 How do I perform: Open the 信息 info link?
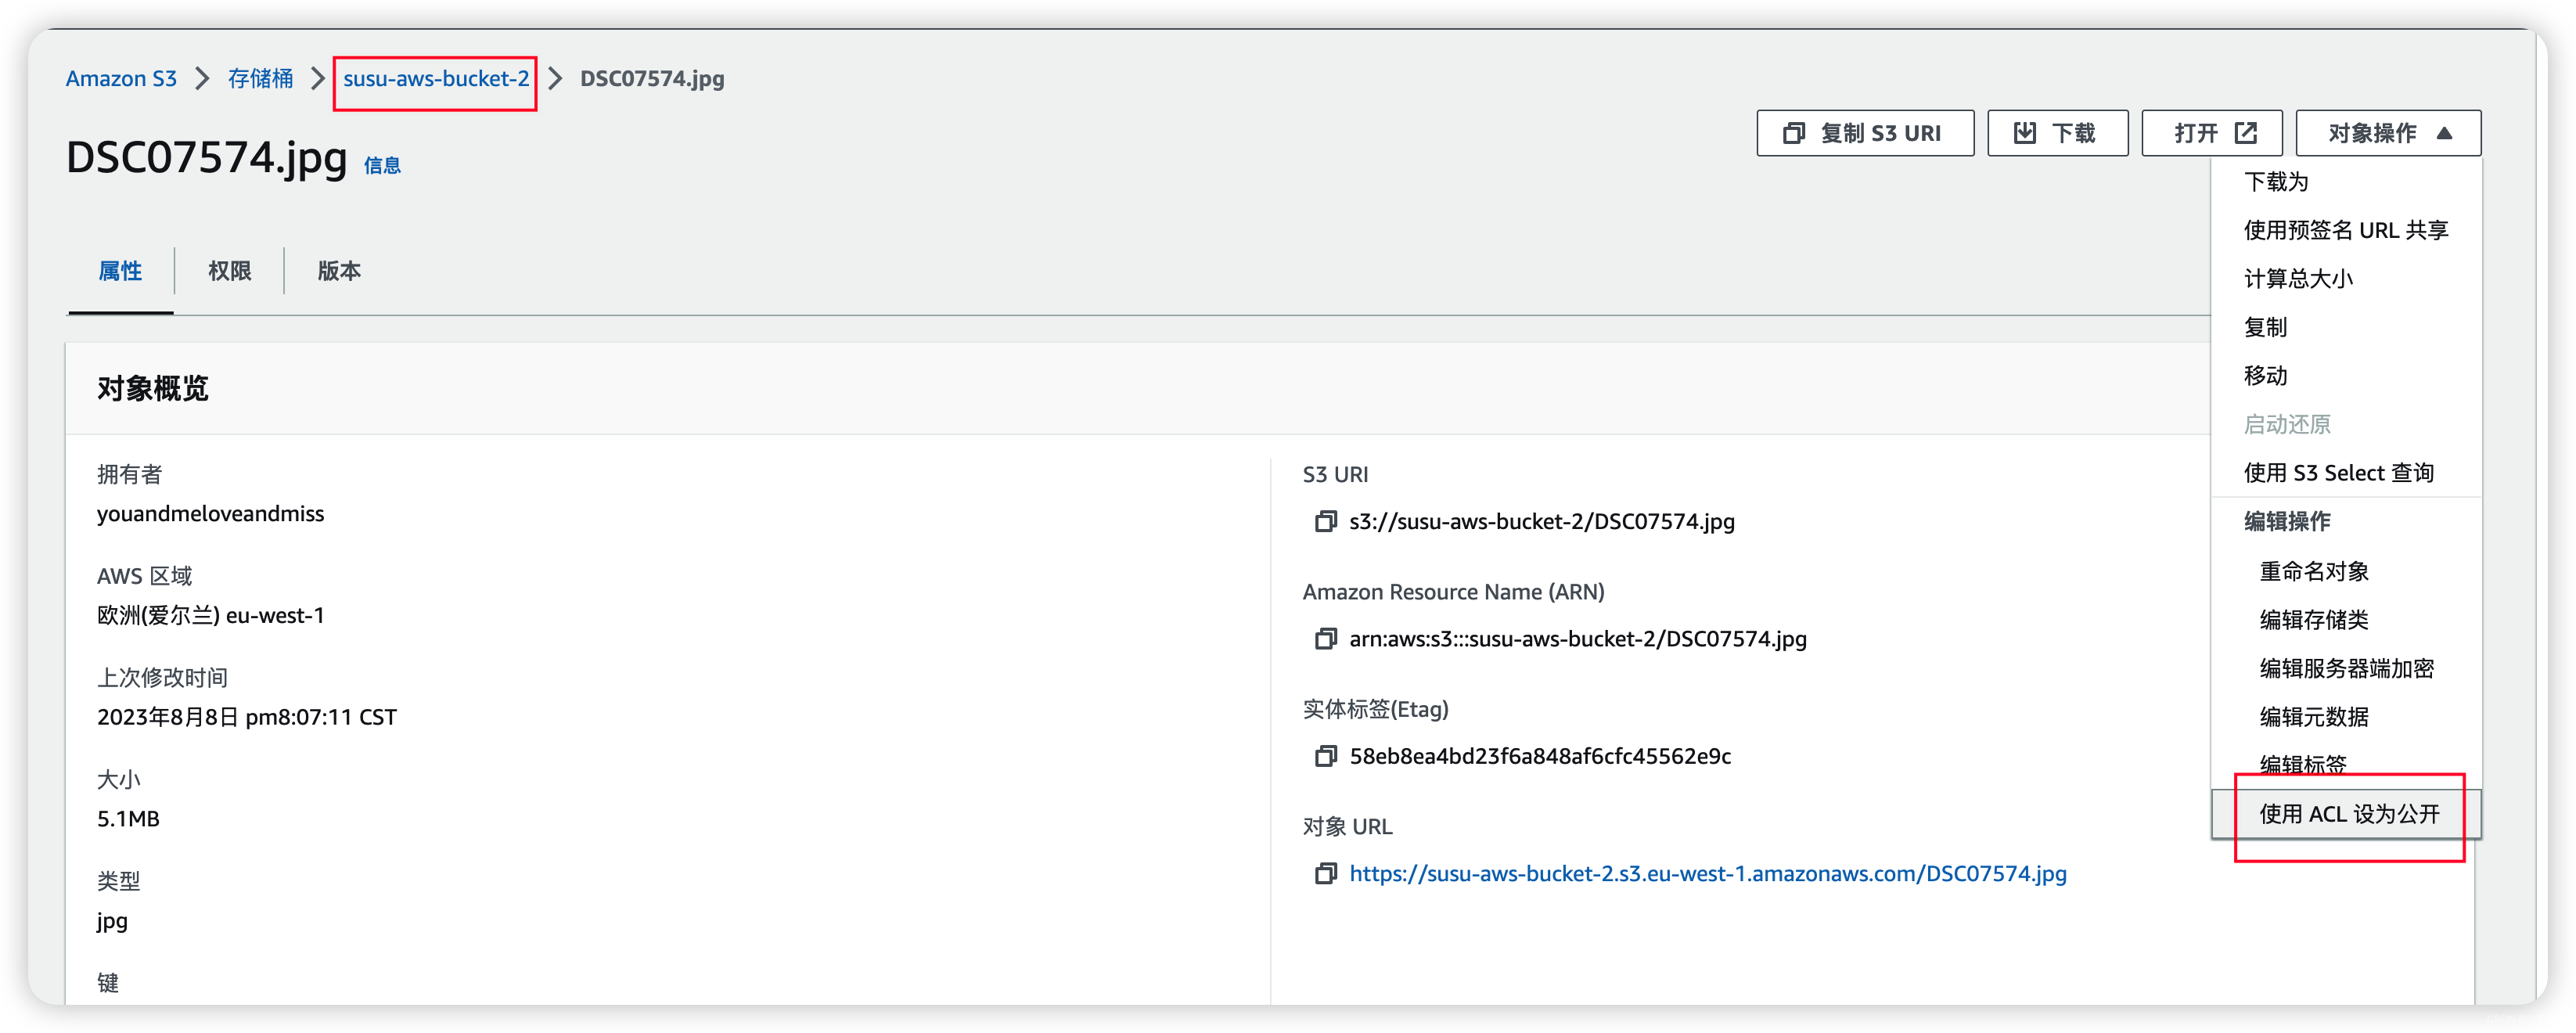coord(382,165)
